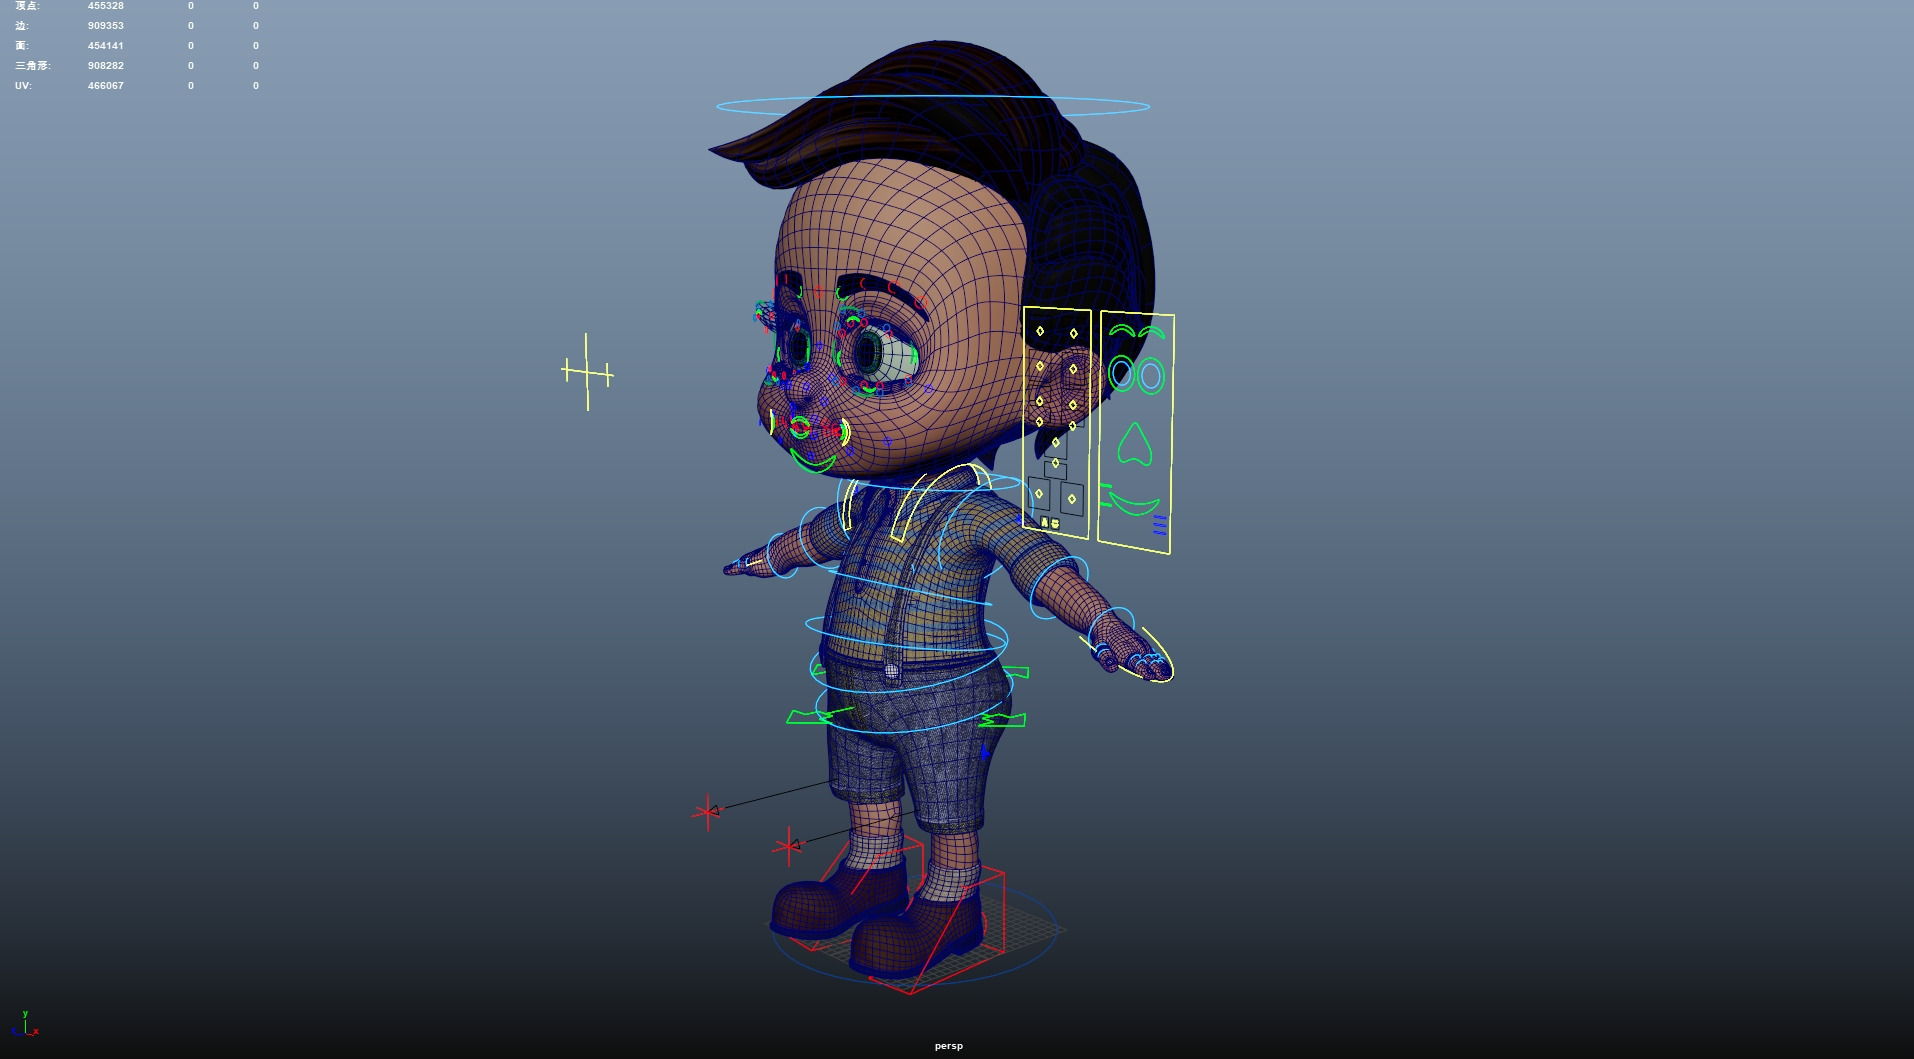This screenshot has height=1059, width=1914.
Task: Click the edge count 909353
Action: coord(106,26)
